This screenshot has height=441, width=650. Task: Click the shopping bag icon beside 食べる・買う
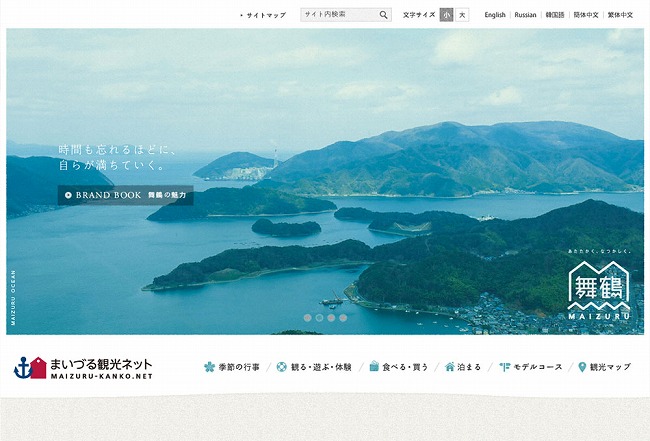pos(373,367)
